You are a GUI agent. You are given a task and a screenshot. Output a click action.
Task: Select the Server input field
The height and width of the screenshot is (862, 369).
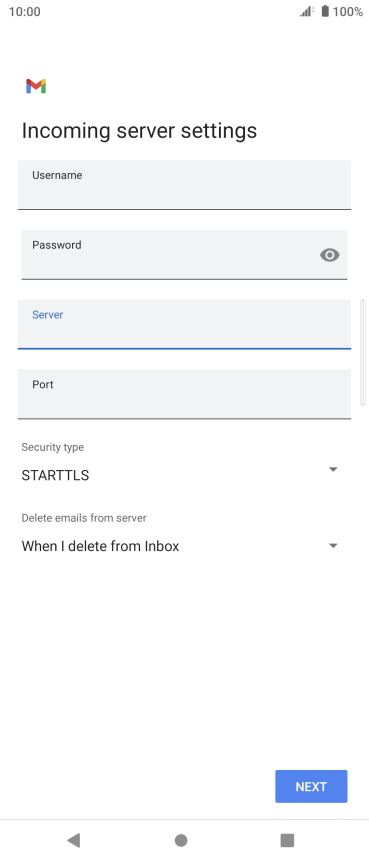[184, 324]
